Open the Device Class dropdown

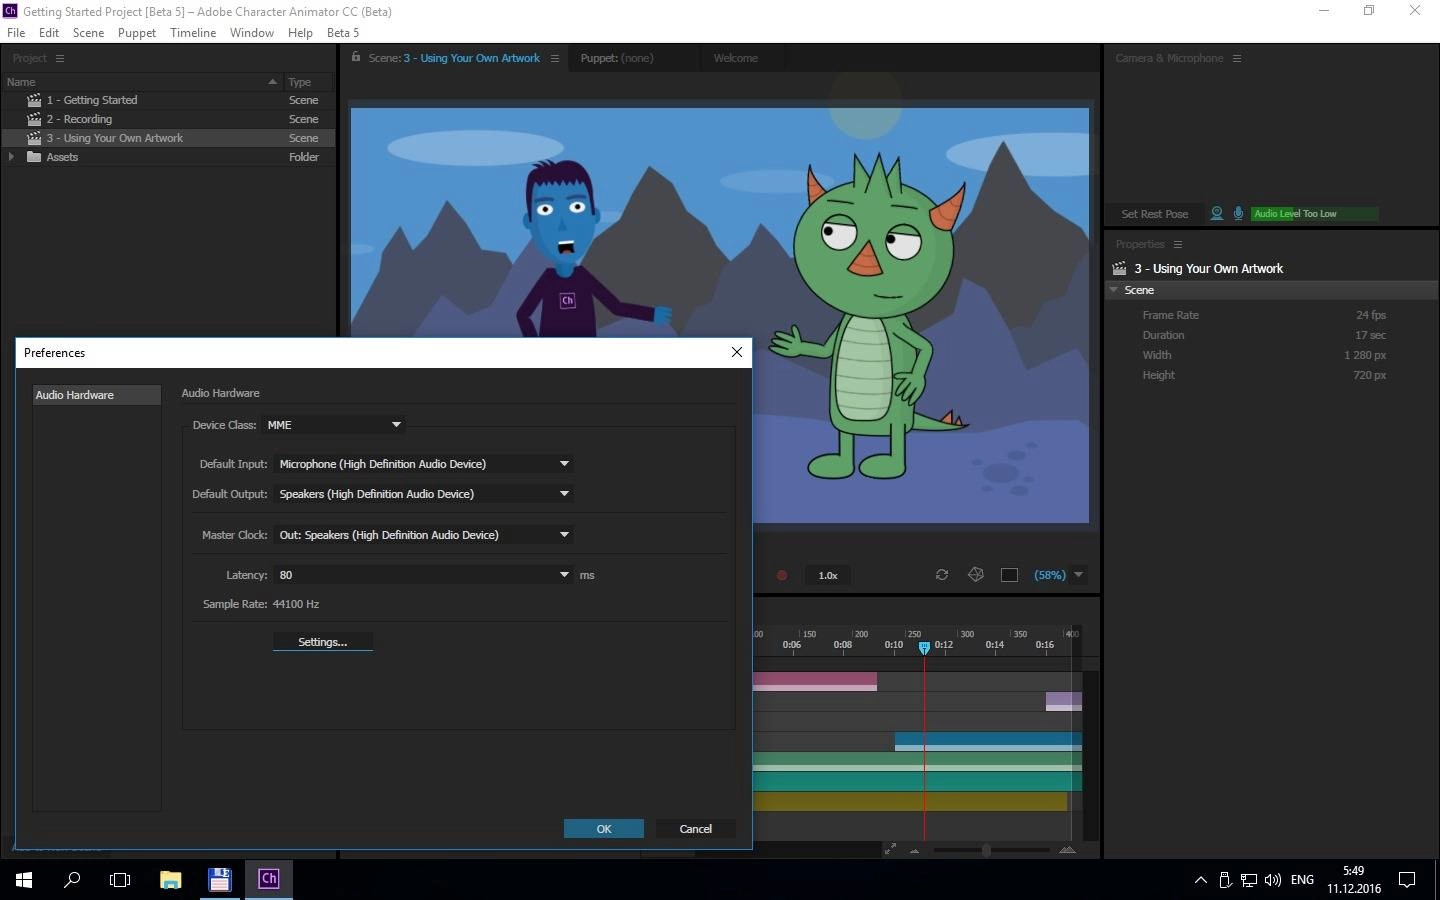pos(334,425)
